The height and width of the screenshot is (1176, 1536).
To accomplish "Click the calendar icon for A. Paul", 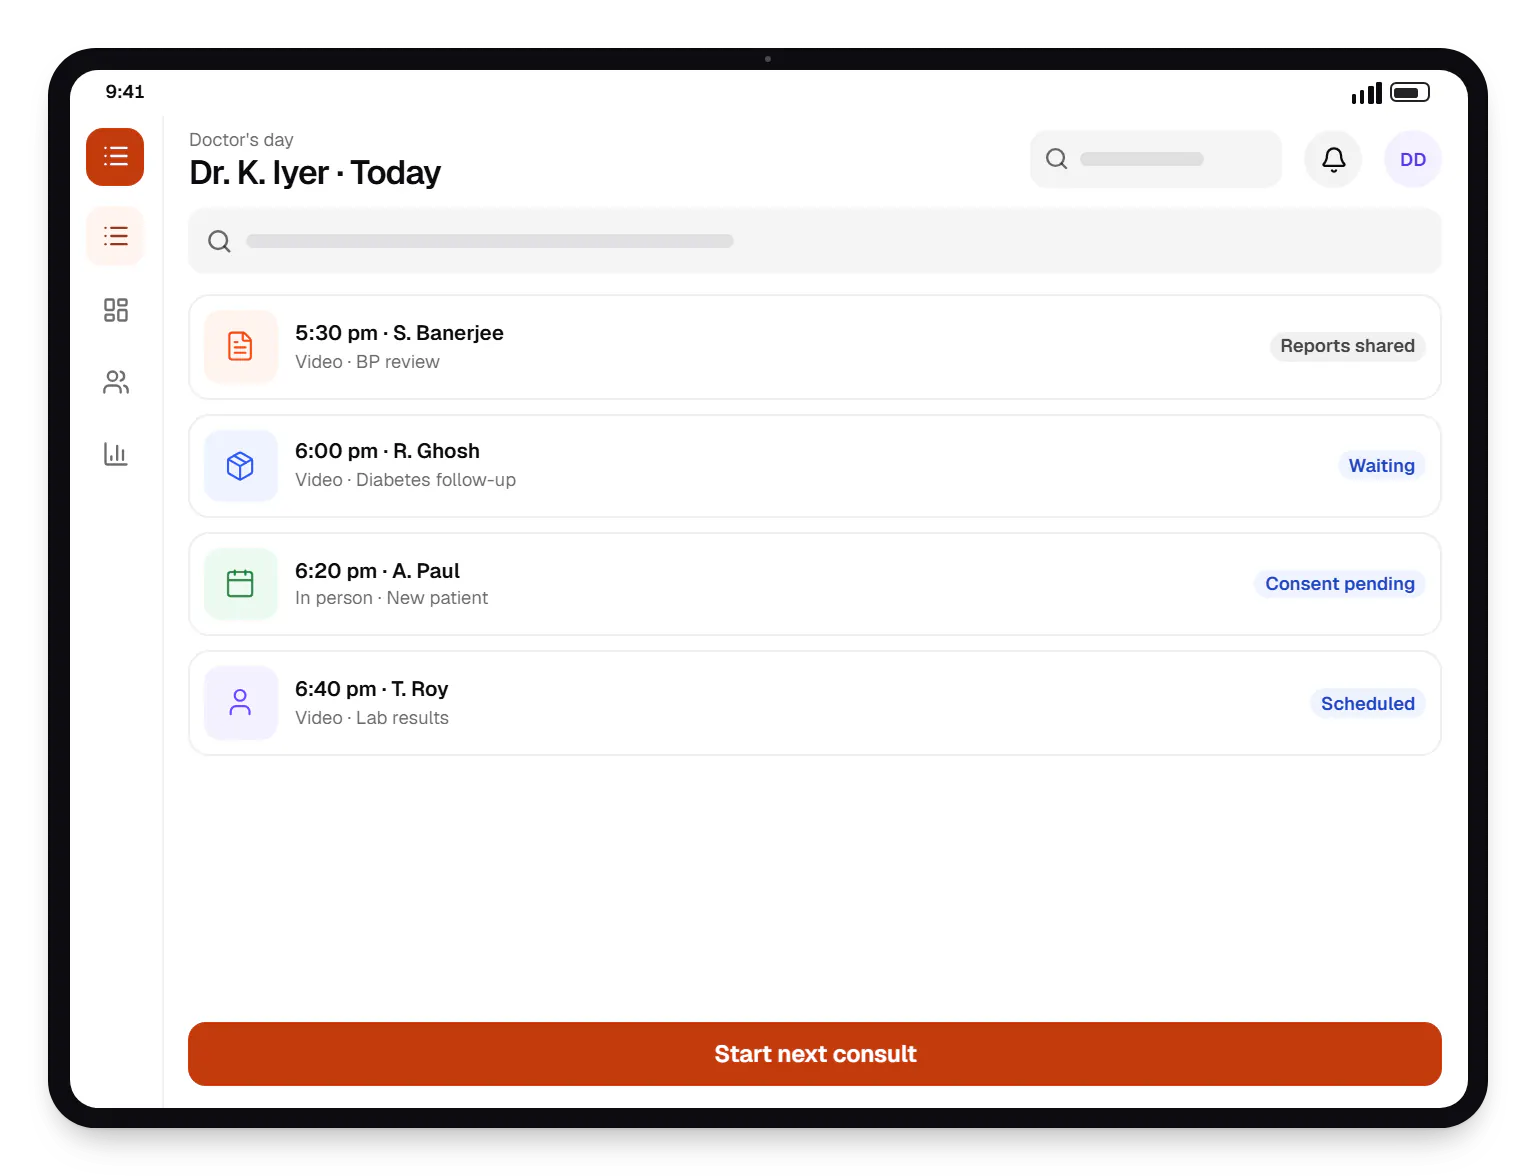I will tap(240, 584).
